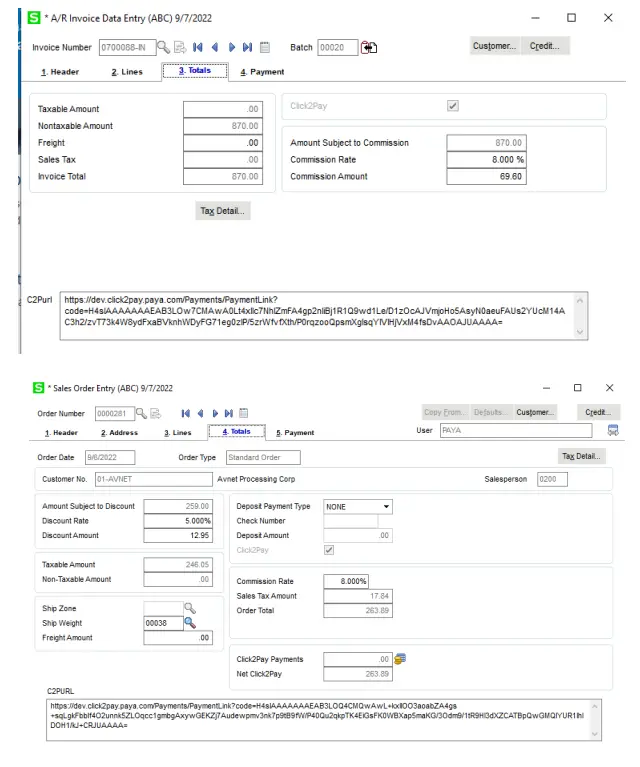Open the sales order 5. Payment tab
Screen dimensions: 640x767
tap(295, 433)
